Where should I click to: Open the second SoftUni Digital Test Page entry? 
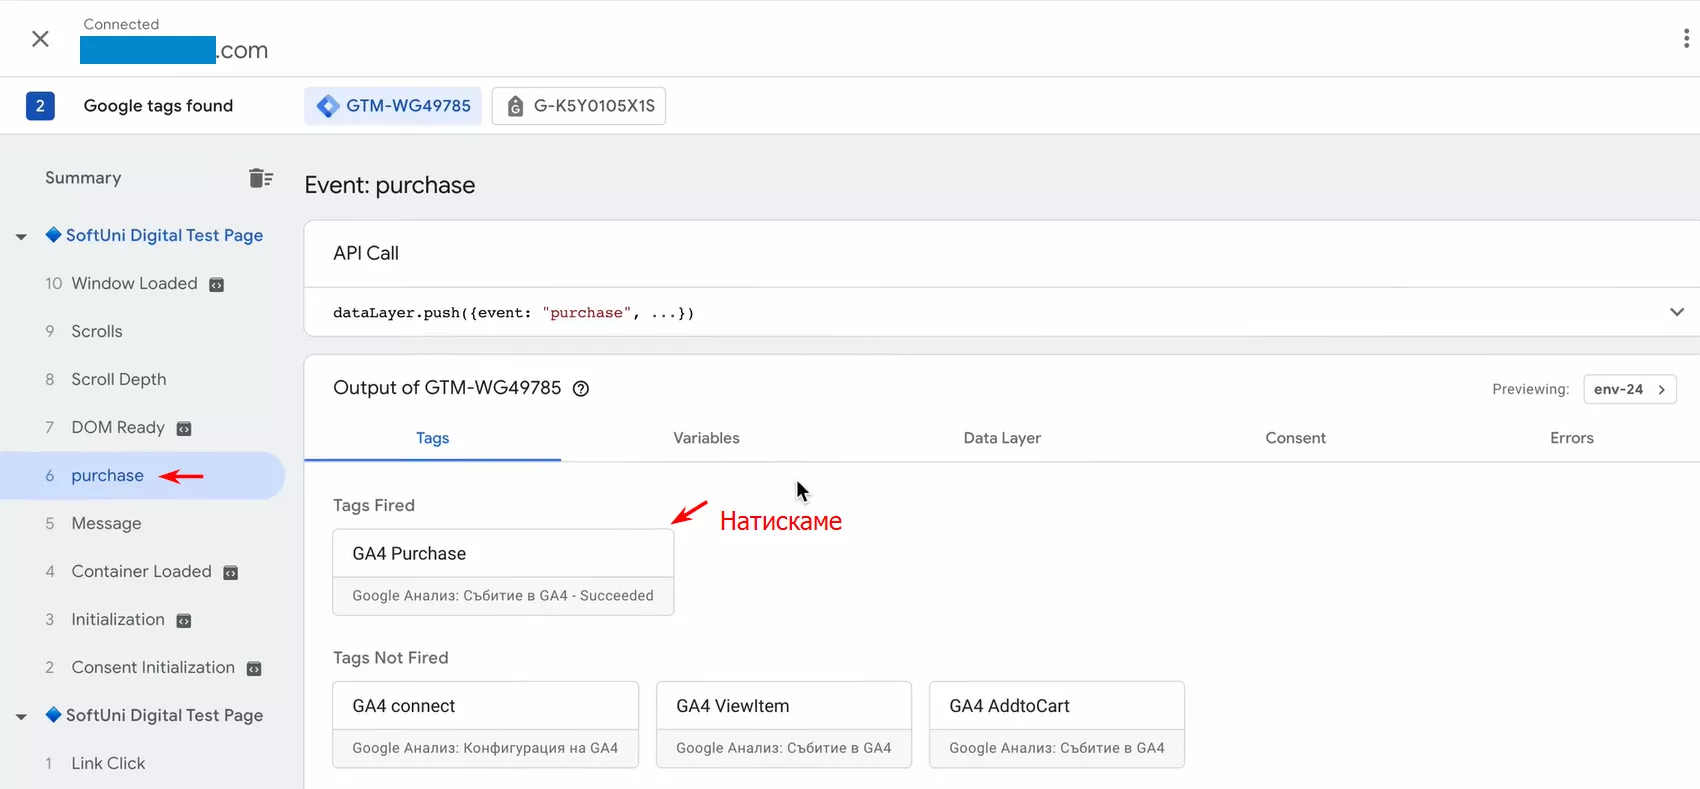point(164,715)
